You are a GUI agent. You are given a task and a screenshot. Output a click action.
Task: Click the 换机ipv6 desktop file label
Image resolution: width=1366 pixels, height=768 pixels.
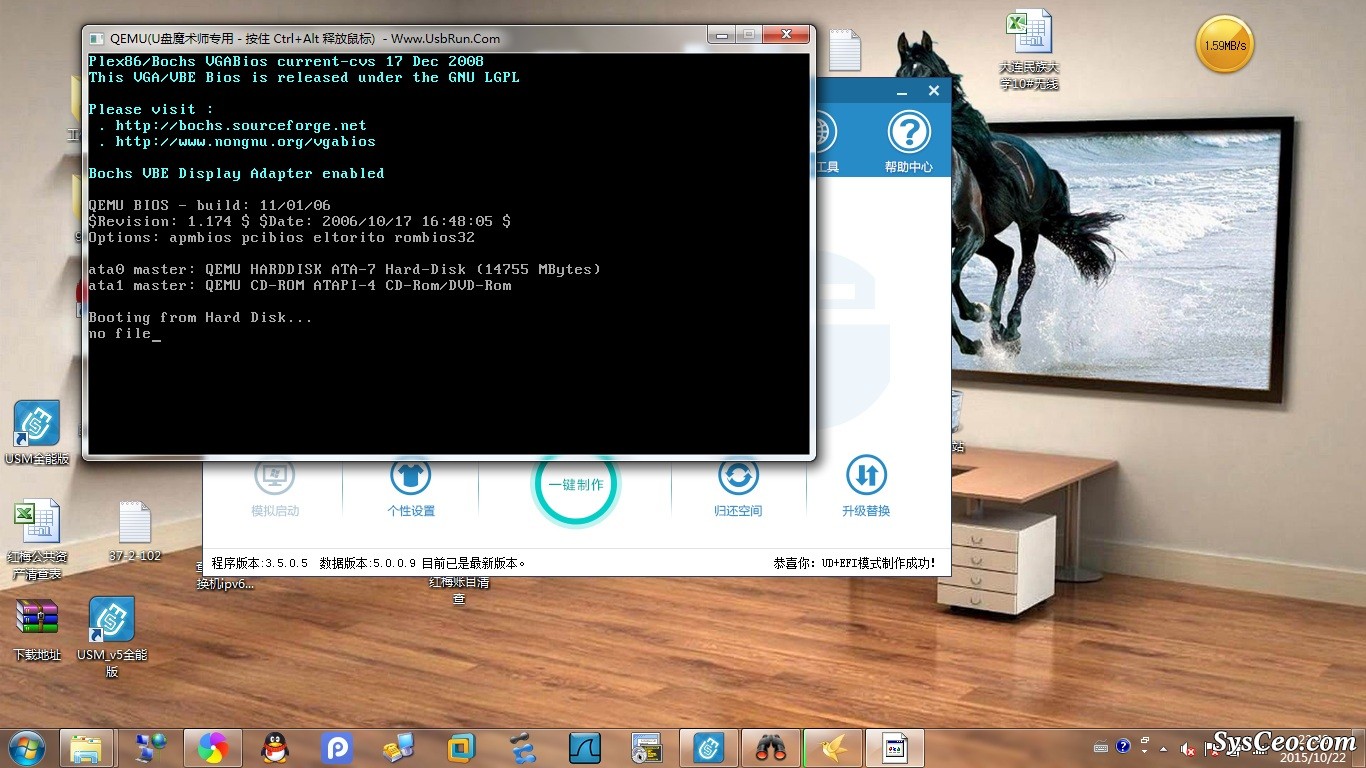click(225, 583)
